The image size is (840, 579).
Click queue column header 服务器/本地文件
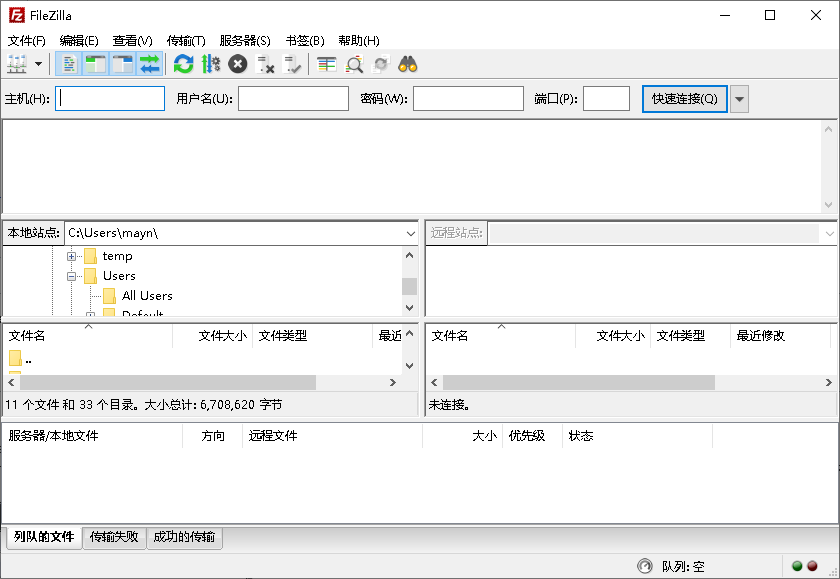[93, 436]
